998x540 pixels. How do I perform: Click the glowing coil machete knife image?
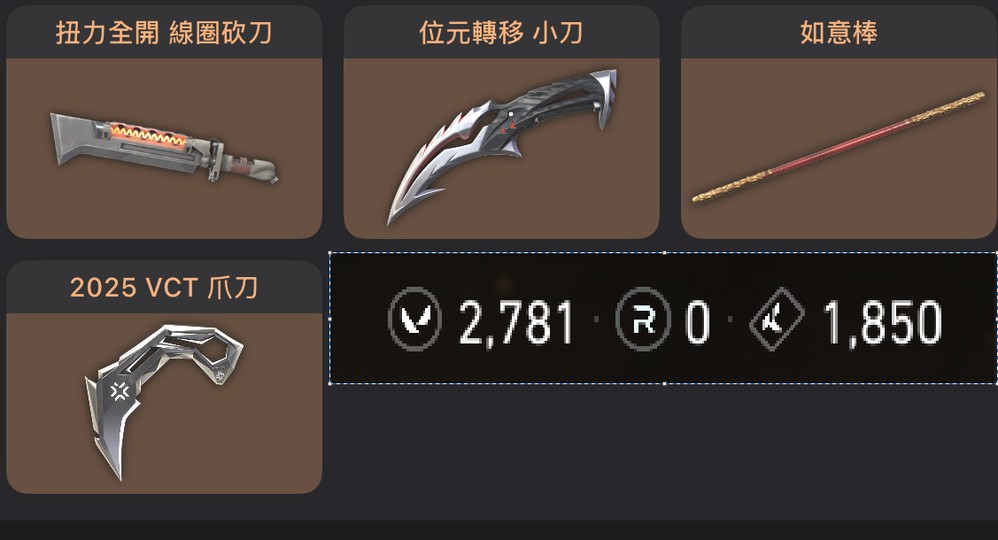pos(164,148)
